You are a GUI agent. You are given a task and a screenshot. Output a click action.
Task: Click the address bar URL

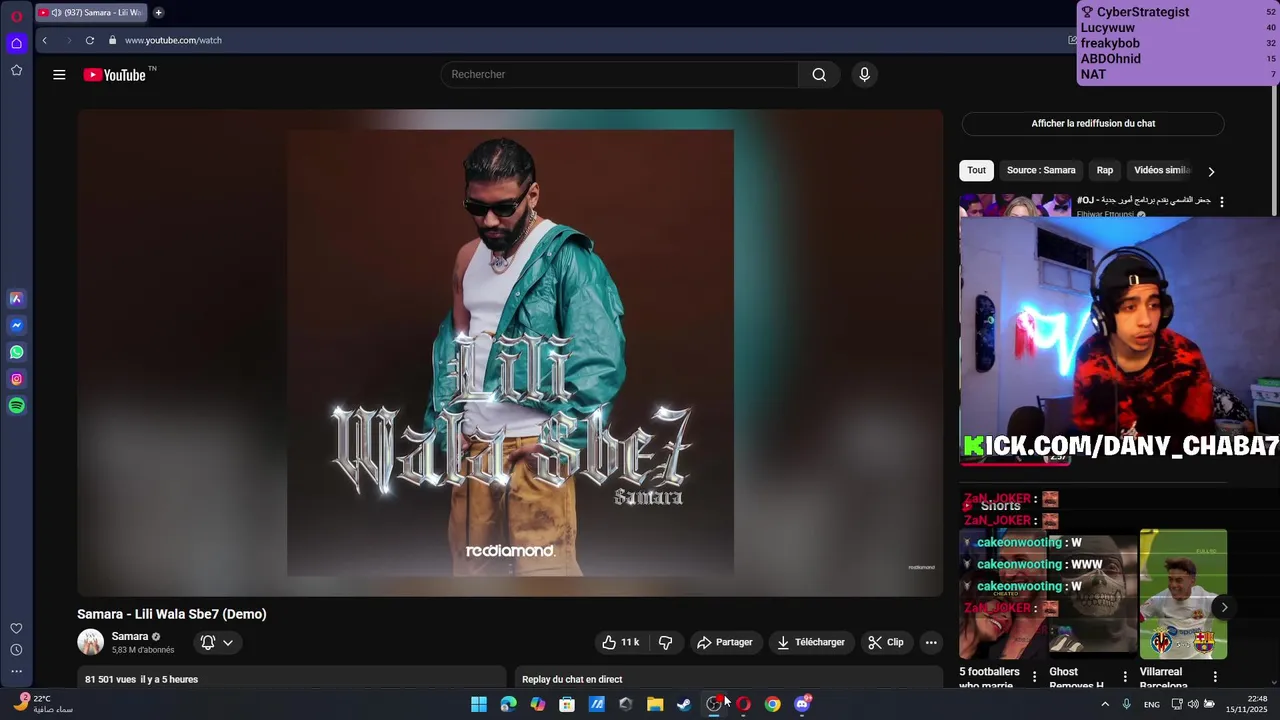coord(173,40)
